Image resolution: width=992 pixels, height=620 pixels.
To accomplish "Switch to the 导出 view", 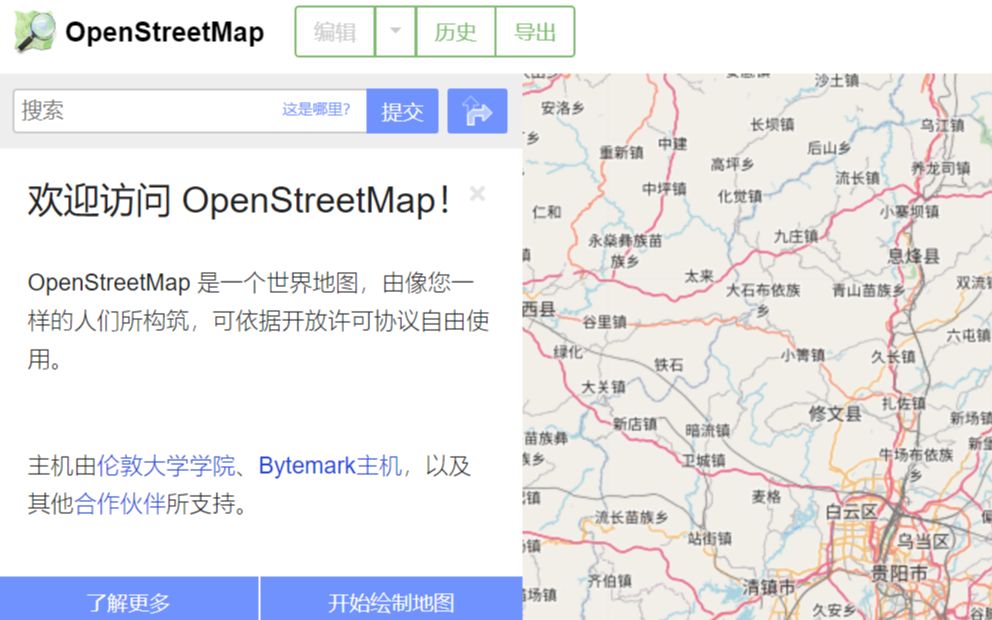I will tap(537, 31).
